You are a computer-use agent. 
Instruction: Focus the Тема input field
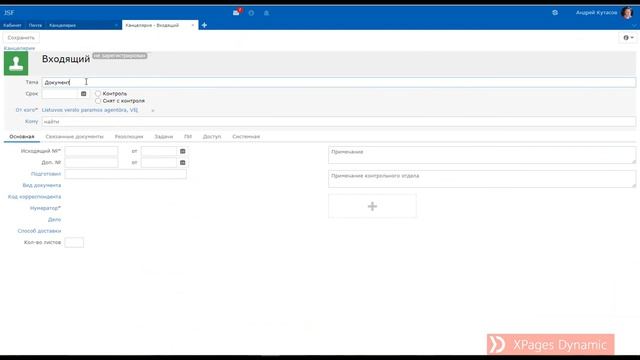(x=339, y=82)
